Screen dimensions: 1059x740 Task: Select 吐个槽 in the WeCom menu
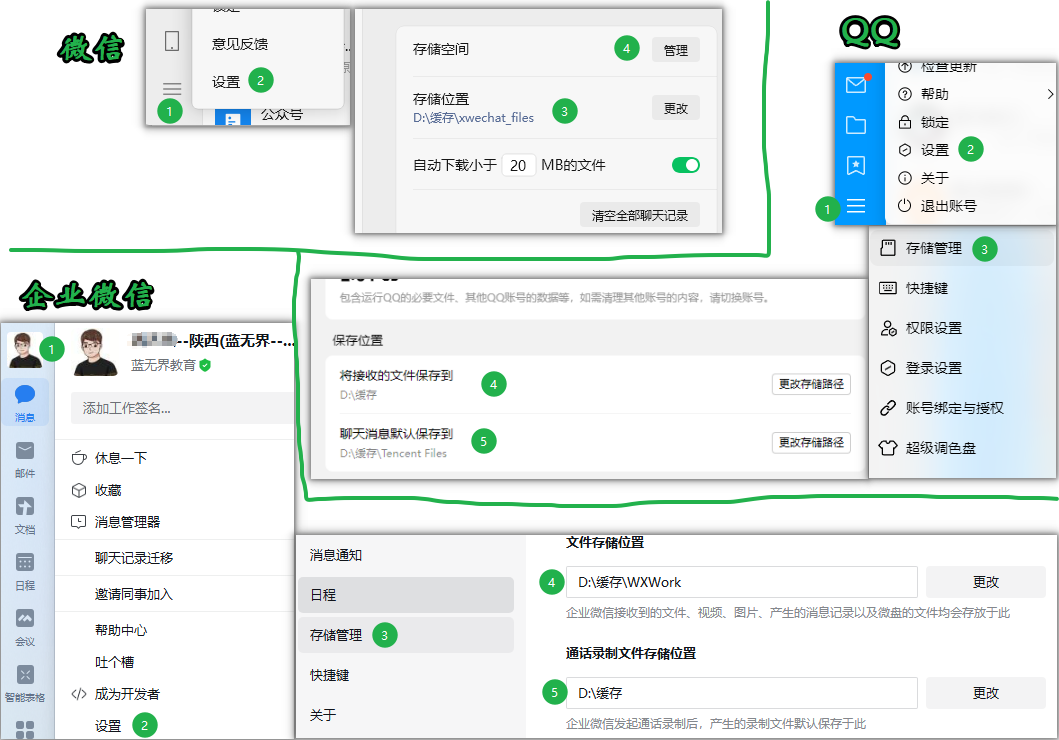pyautogui.click(x=114, y=662)
